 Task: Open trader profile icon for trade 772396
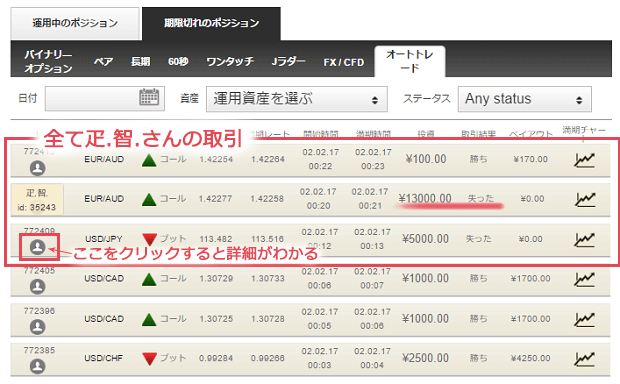point(38,327)
